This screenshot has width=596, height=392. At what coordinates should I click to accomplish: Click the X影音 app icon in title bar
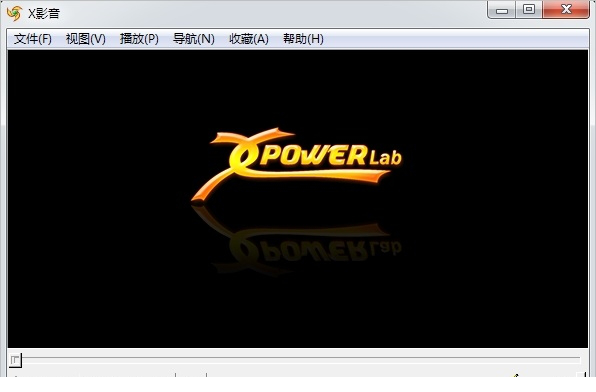[14, 13]
